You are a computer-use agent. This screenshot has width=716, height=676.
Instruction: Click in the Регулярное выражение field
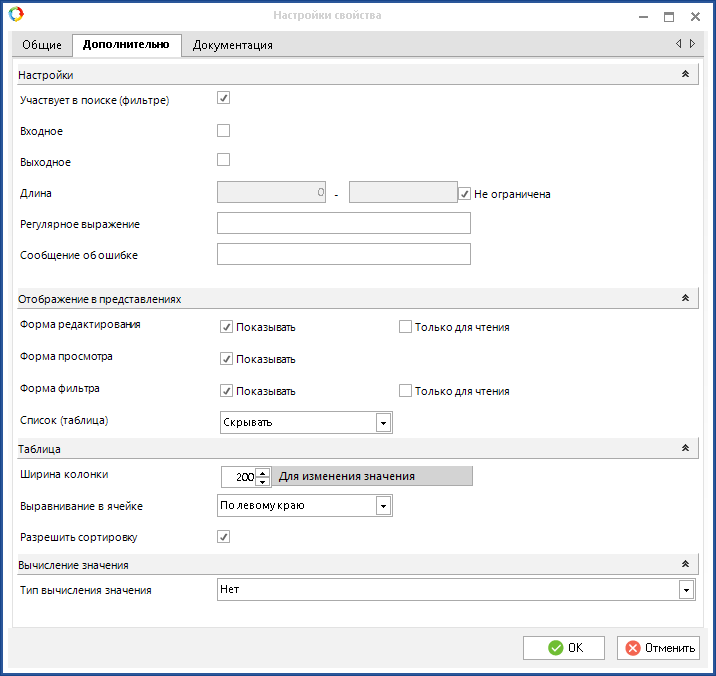[343, 223]
